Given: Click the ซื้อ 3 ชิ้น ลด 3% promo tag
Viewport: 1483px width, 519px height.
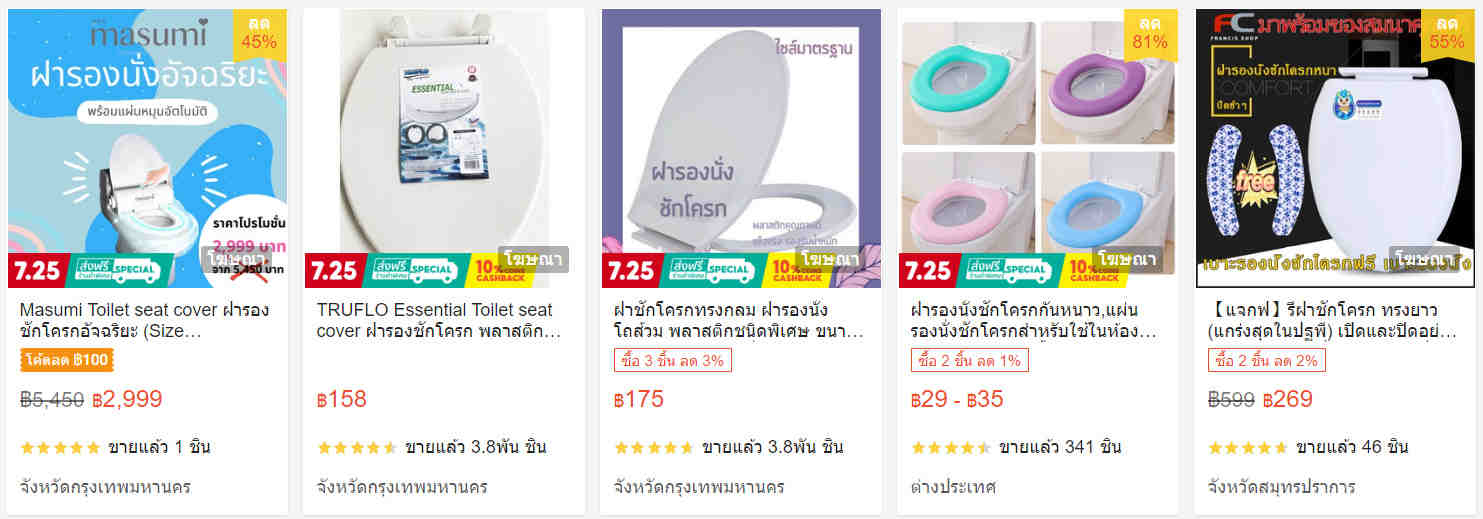Looking at the screenshot, I should [673, 360].
